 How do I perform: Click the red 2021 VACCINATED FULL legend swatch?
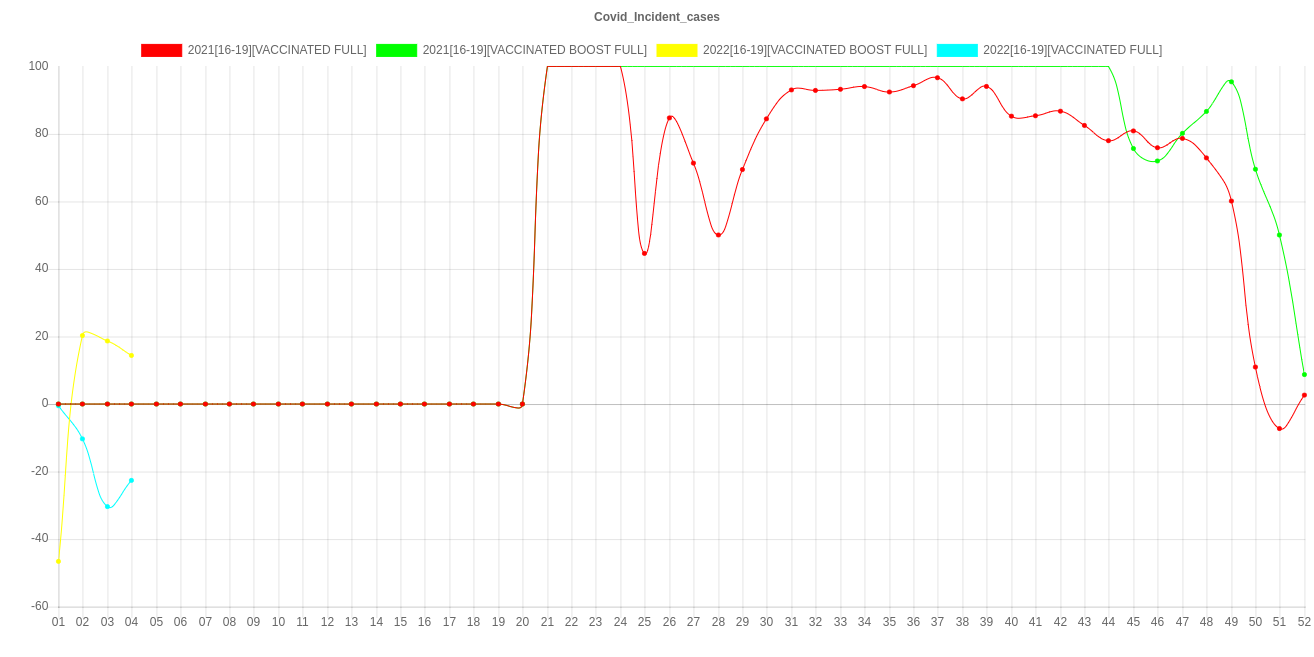tap(162, 50)
